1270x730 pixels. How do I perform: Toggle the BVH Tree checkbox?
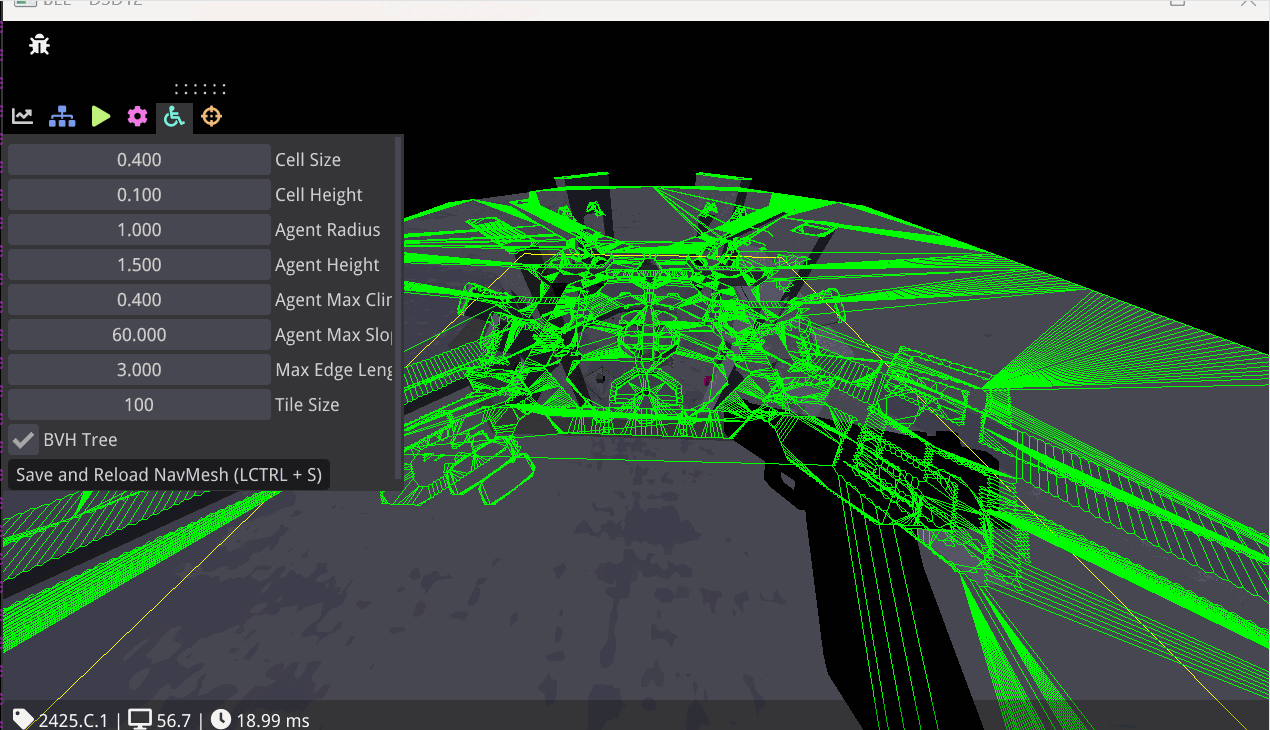coord(23,439)
